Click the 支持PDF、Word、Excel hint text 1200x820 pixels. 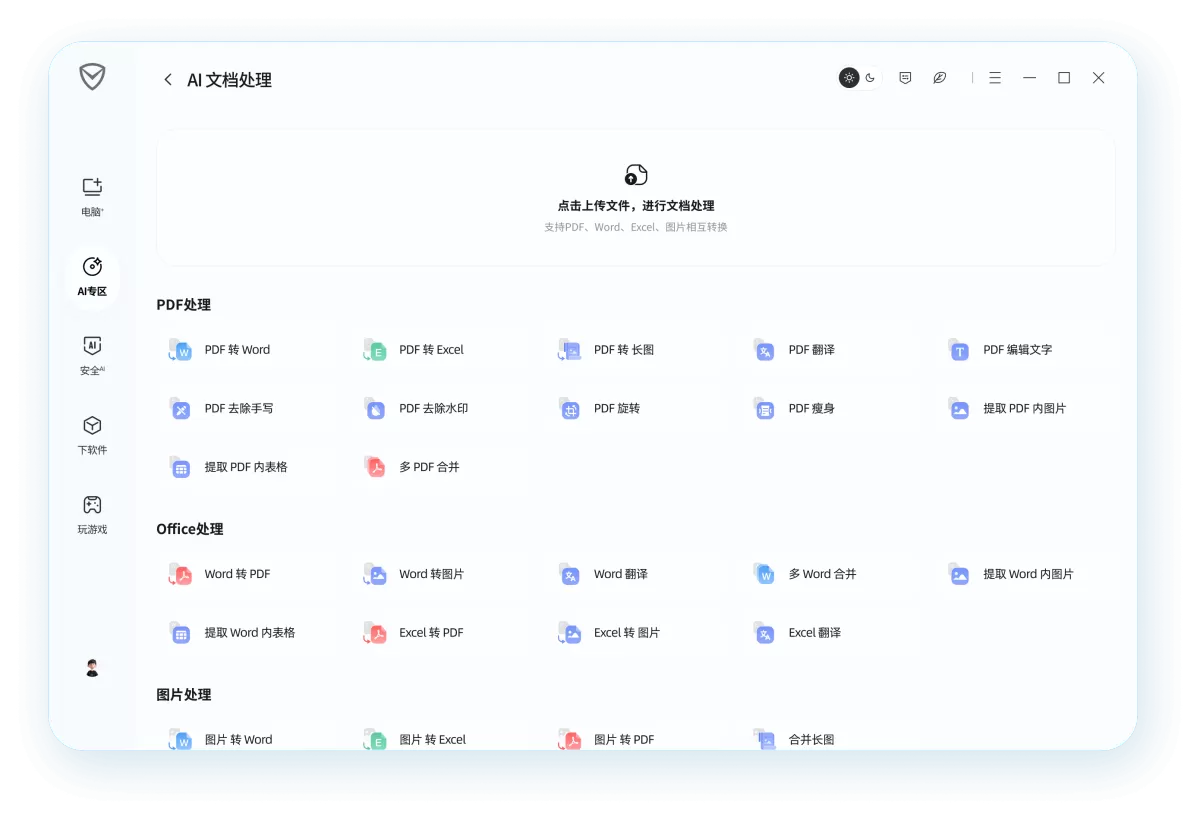pos(636,228)
